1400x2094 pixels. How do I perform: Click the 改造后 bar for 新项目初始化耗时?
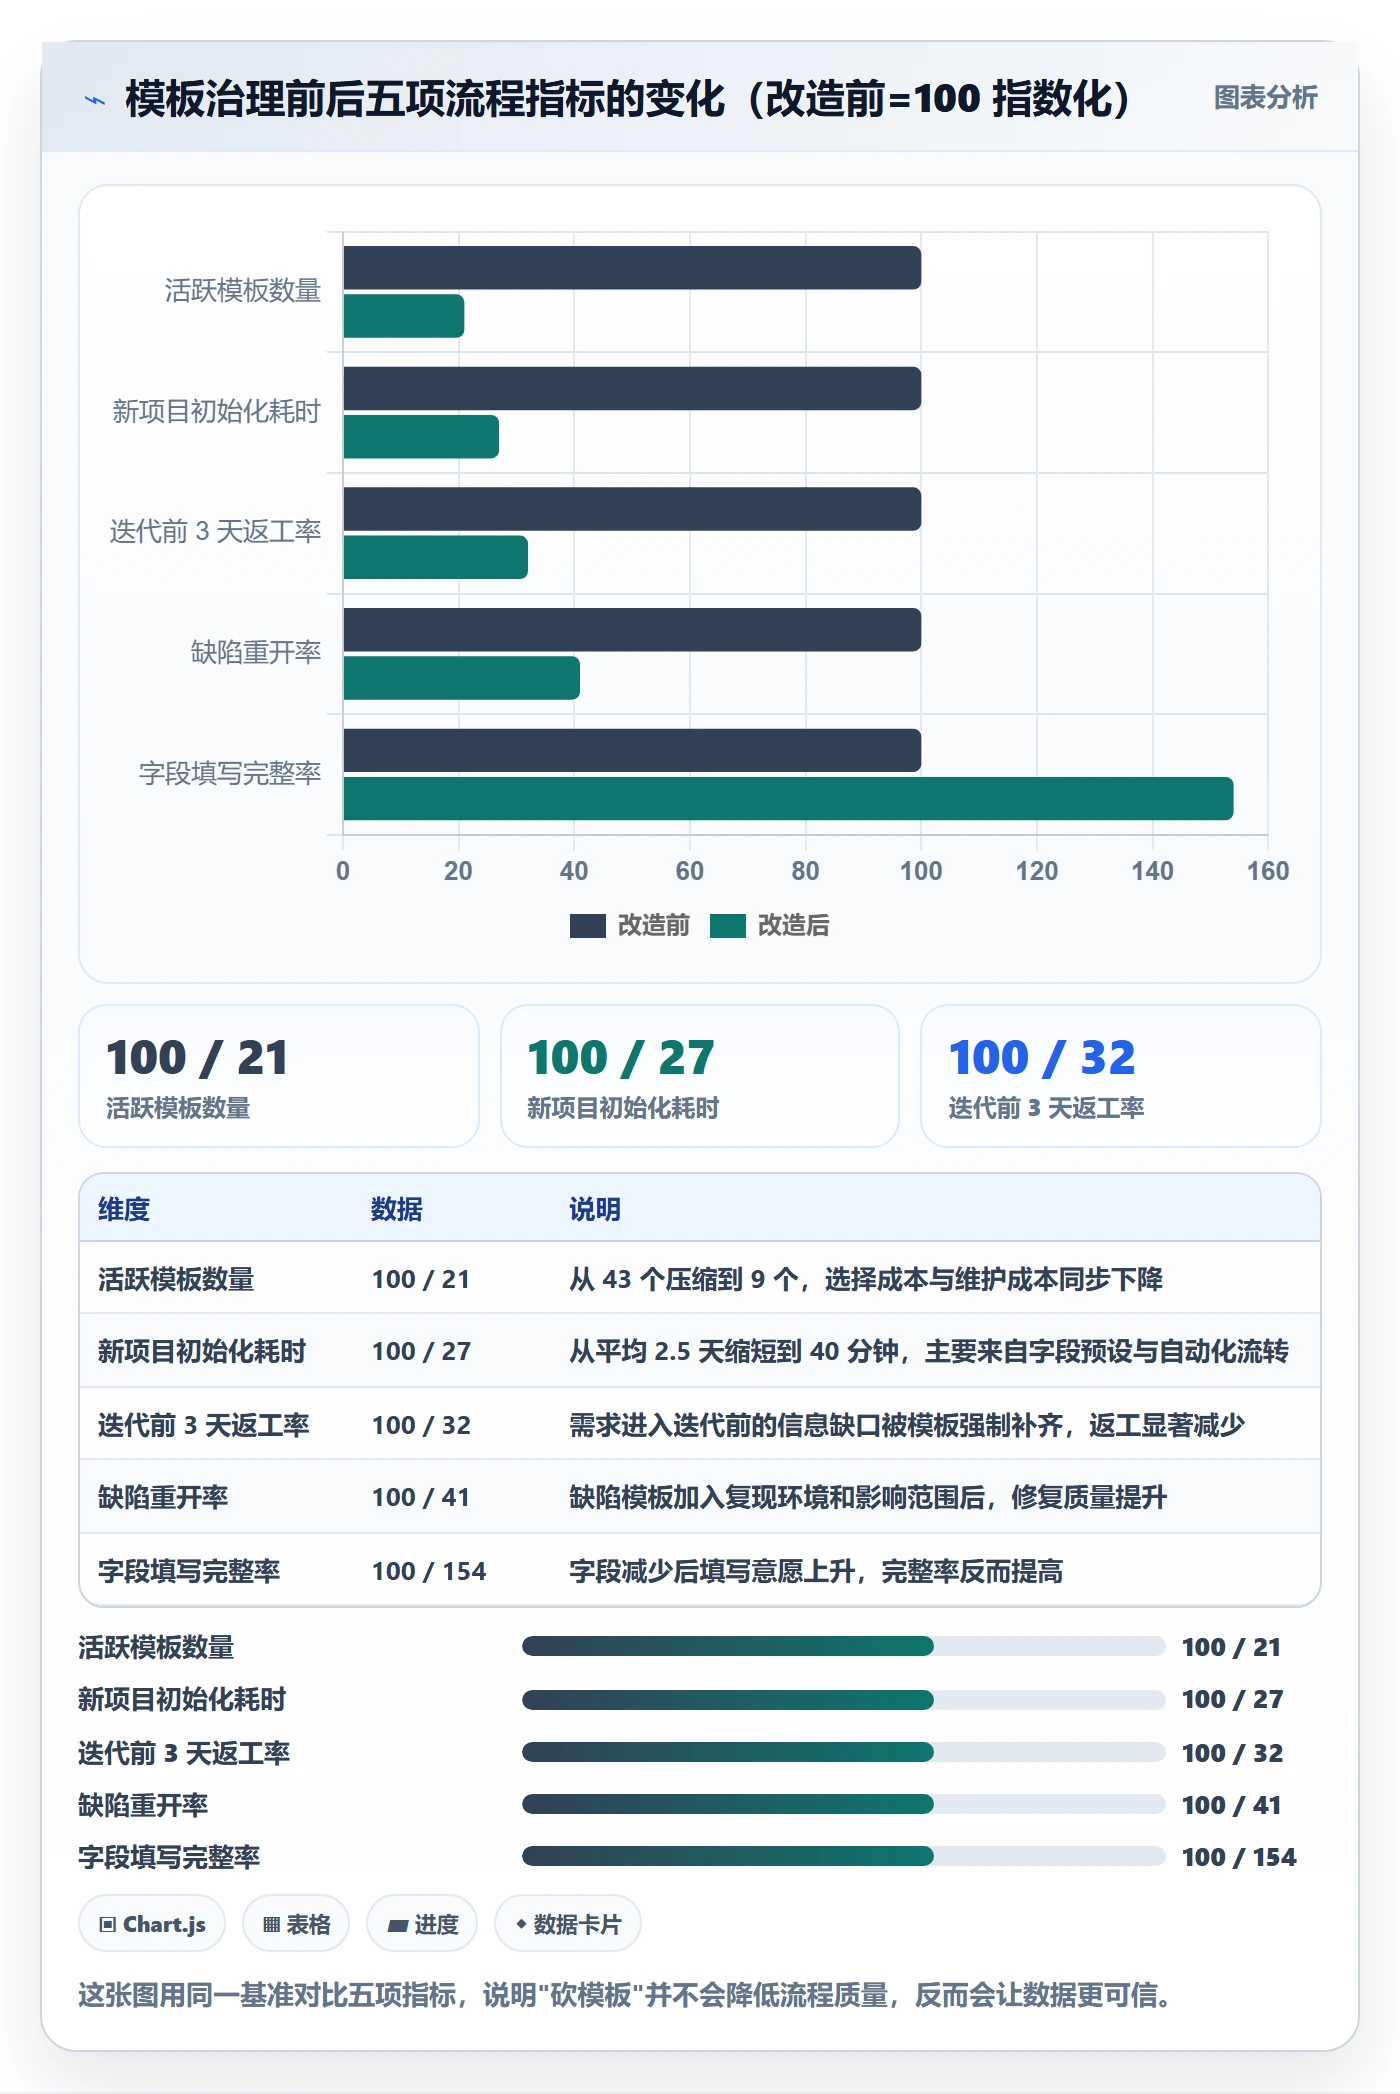[x=421, y=437]
